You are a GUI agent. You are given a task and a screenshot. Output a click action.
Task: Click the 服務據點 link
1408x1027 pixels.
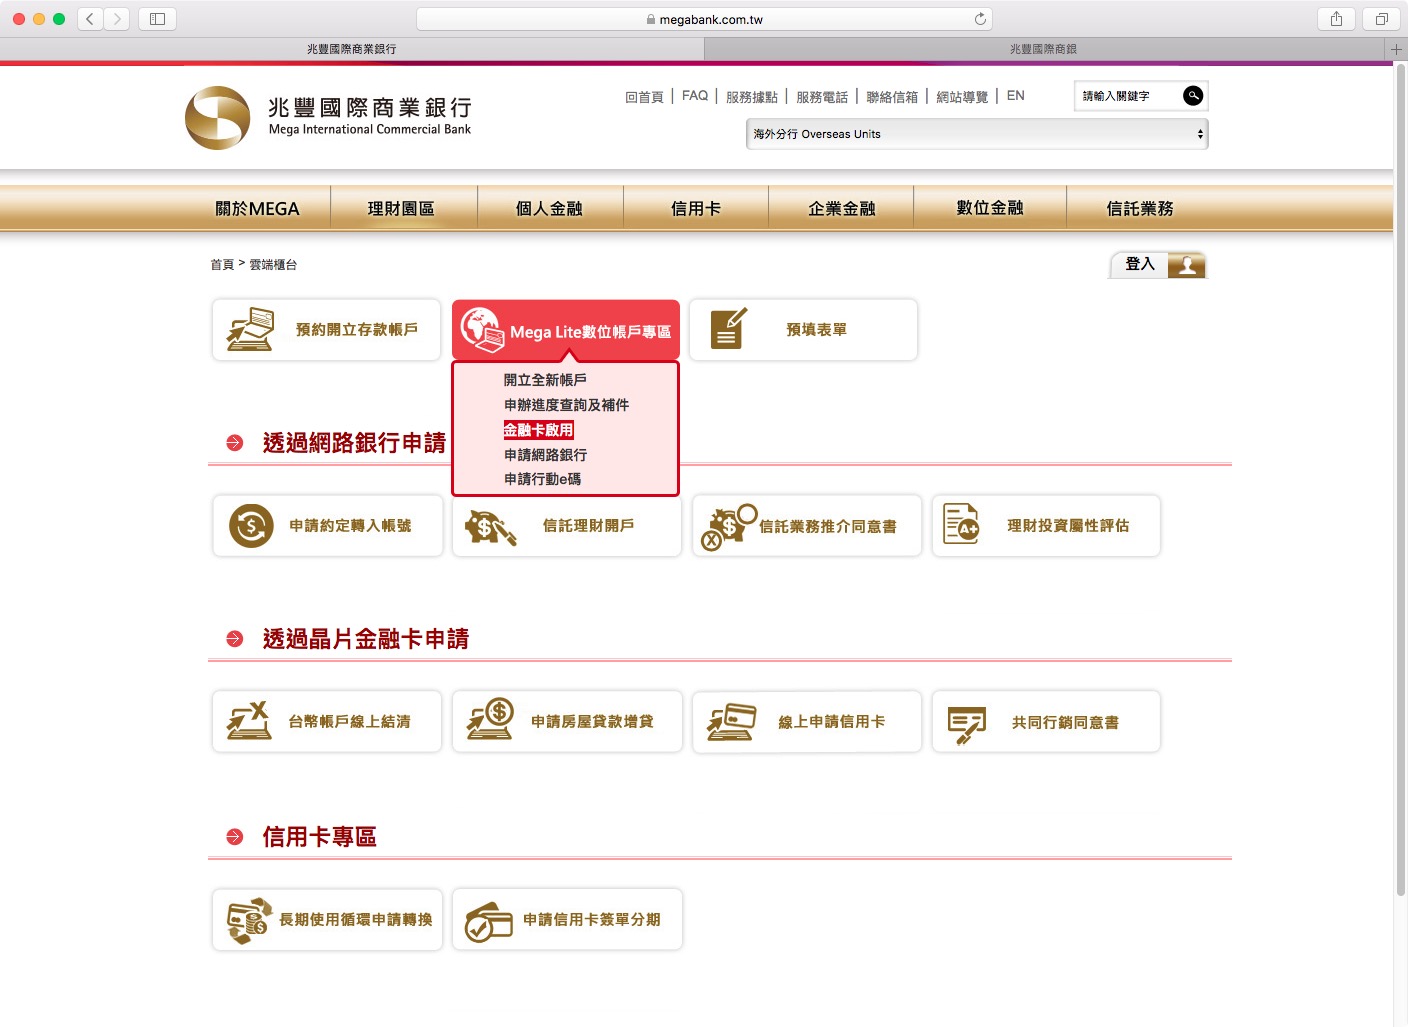point(752,97)
